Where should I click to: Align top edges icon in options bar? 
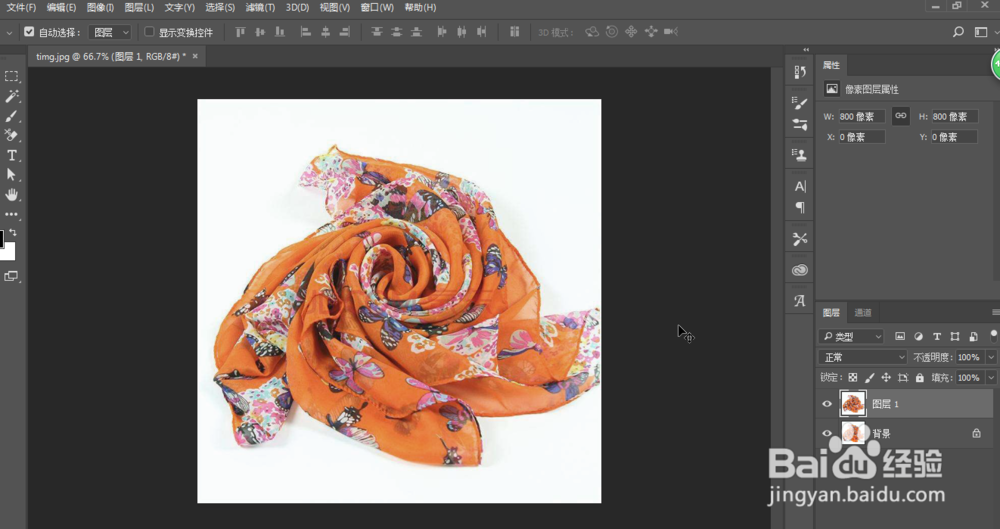click(240, 32)
